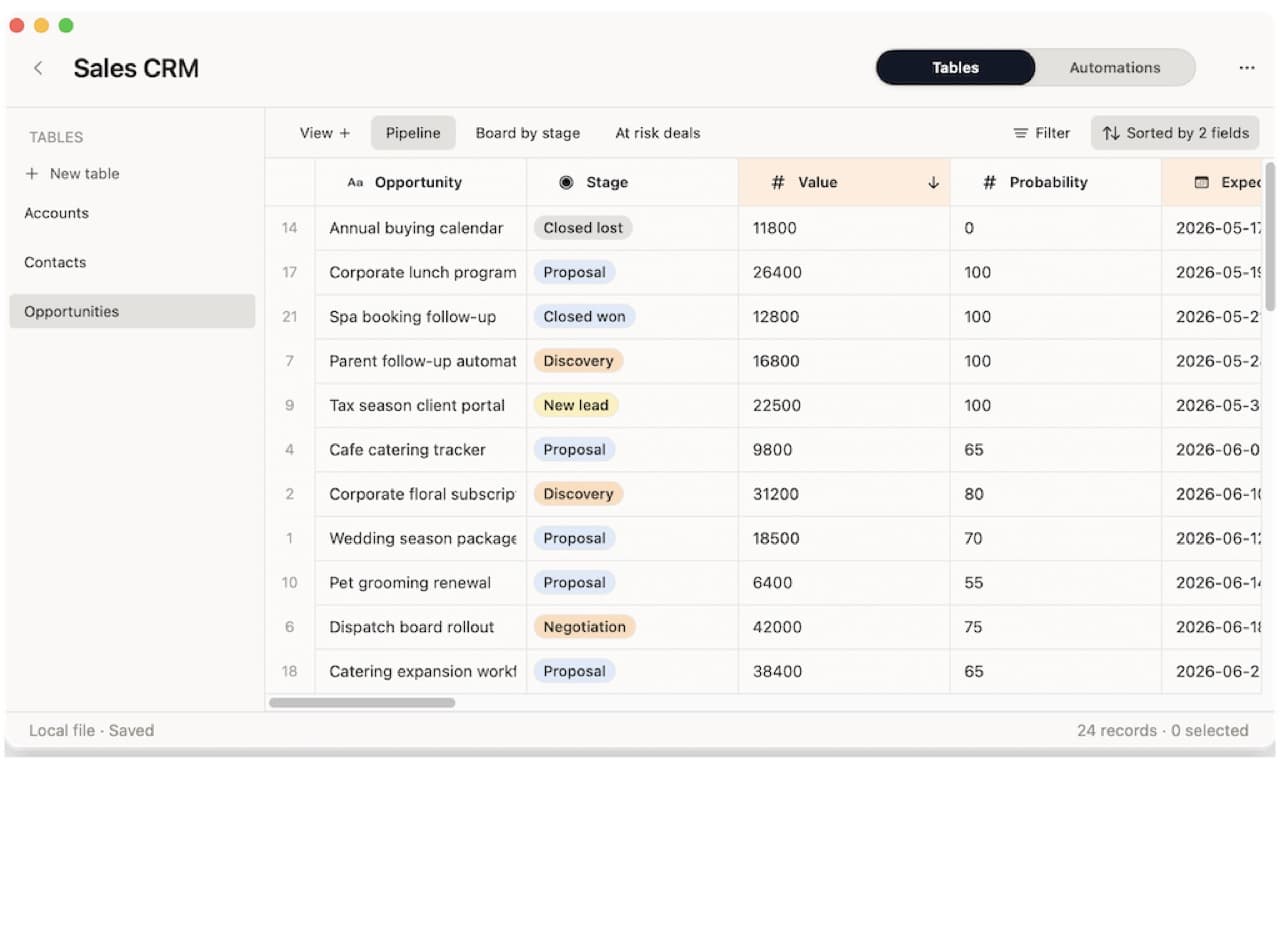
Task: Click the Probability column header
Action: [x=1056, y=182]
